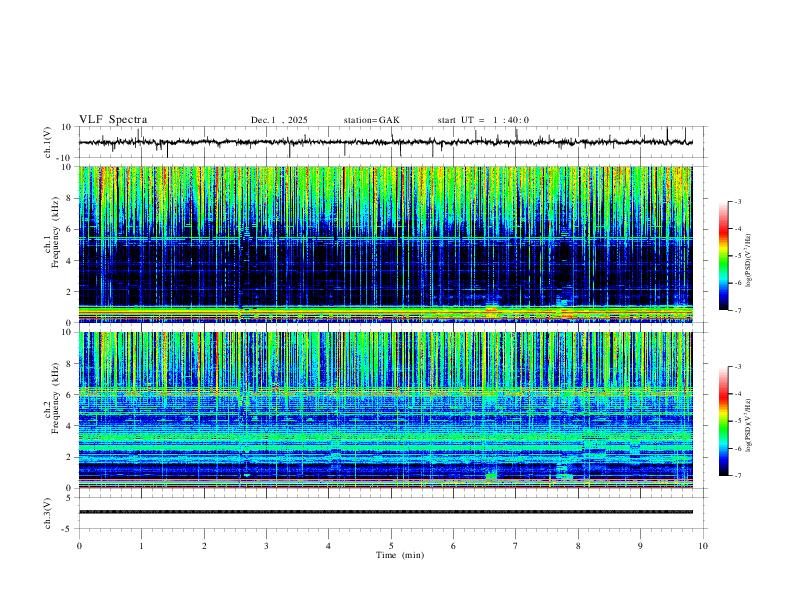Click time-axis tick label "3"

[266, 546]
